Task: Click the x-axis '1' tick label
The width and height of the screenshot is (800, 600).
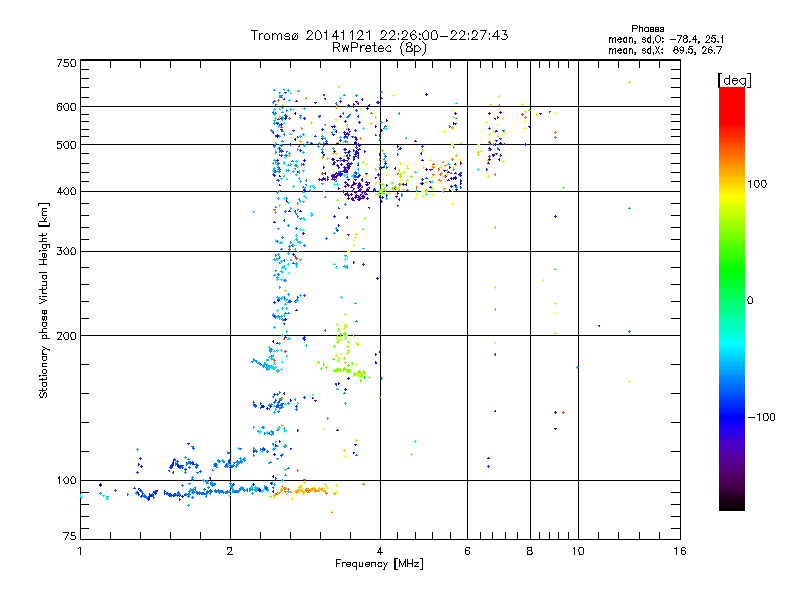Action: pos(80,551)
